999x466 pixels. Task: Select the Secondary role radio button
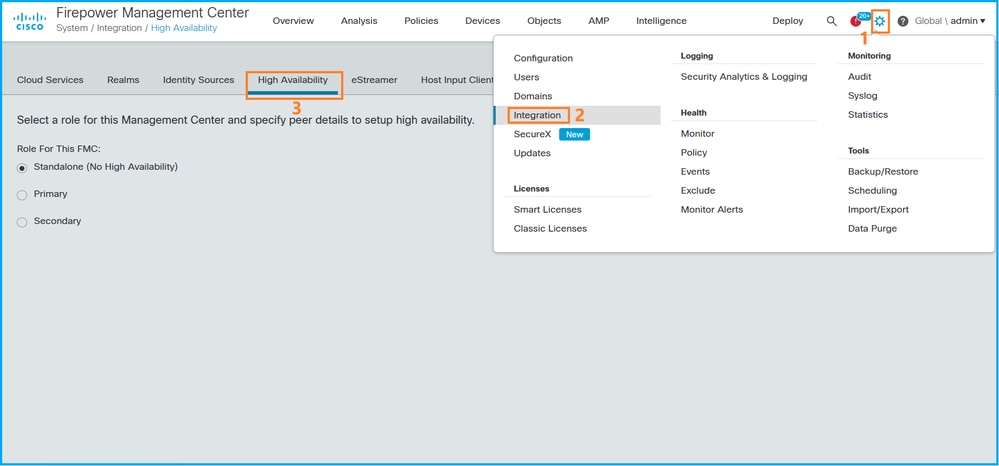pos(22,222)
